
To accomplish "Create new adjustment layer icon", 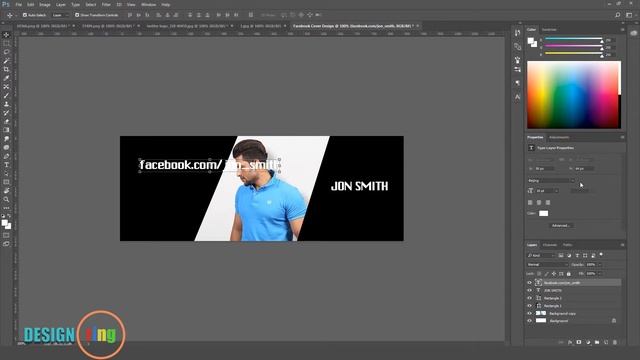I will coord(588,342).
